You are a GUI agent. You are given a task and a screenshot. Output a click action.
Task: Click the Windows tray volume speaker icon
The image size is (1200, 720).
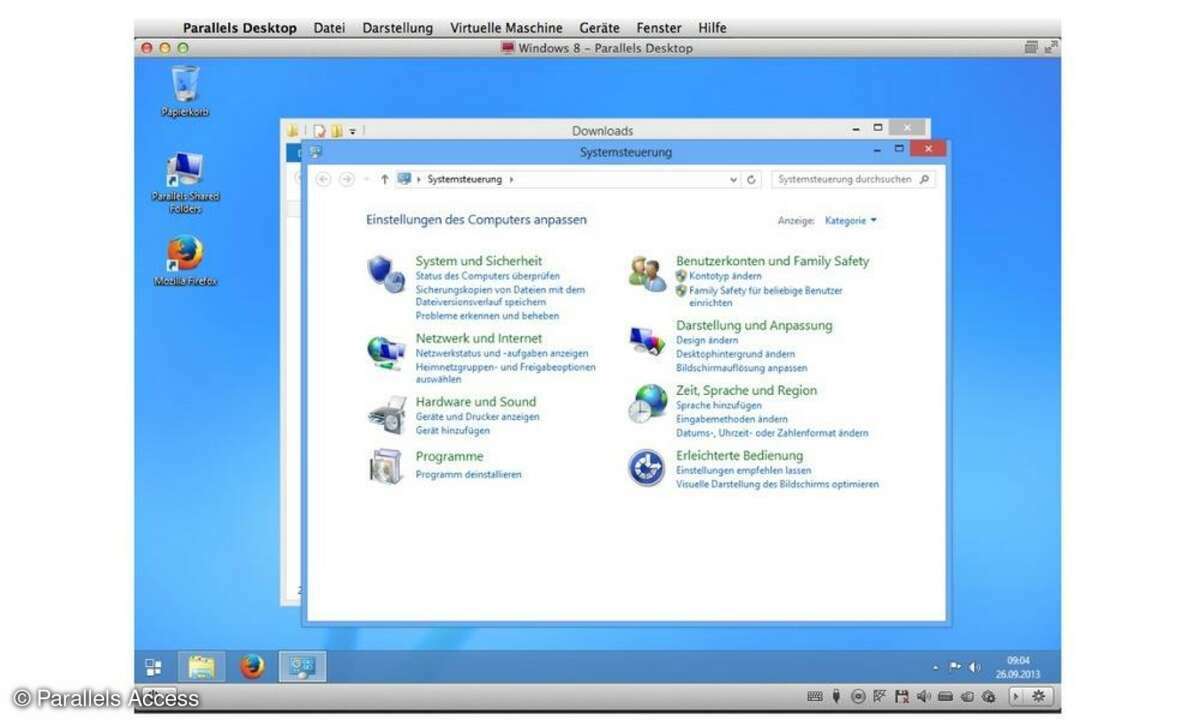(975, 667)
